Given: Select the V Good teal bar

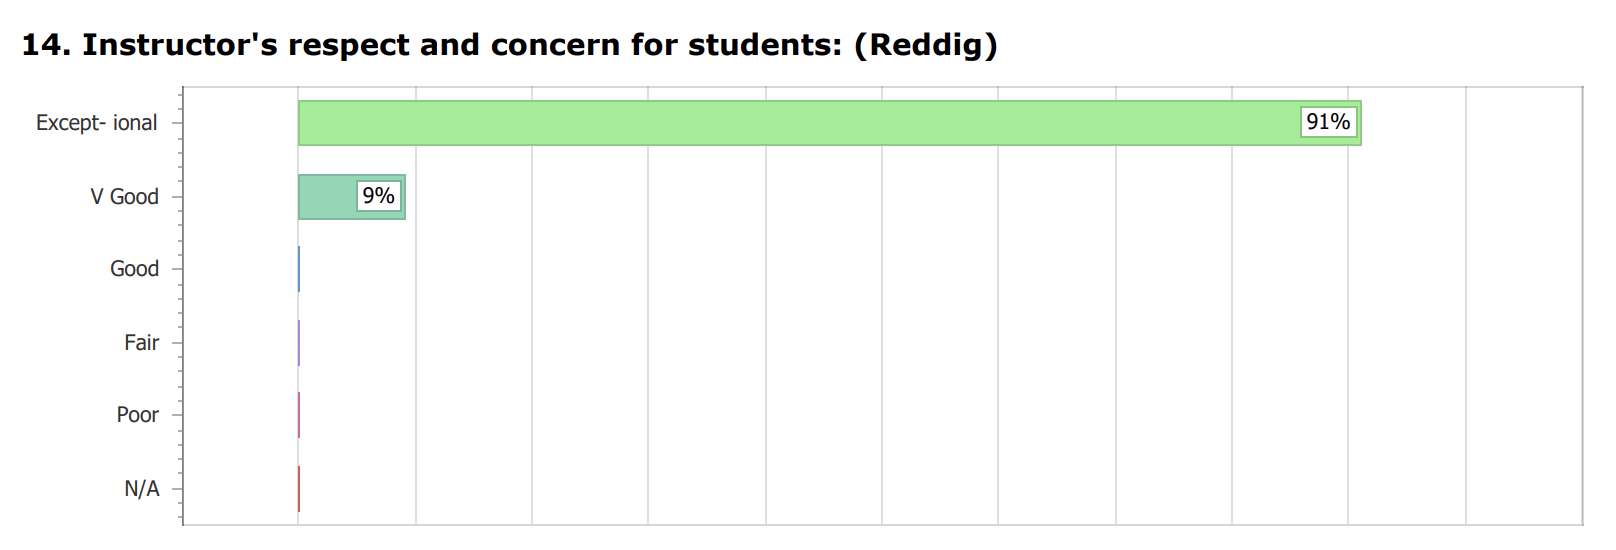Looking at the screenshot, I should [351, 197].
